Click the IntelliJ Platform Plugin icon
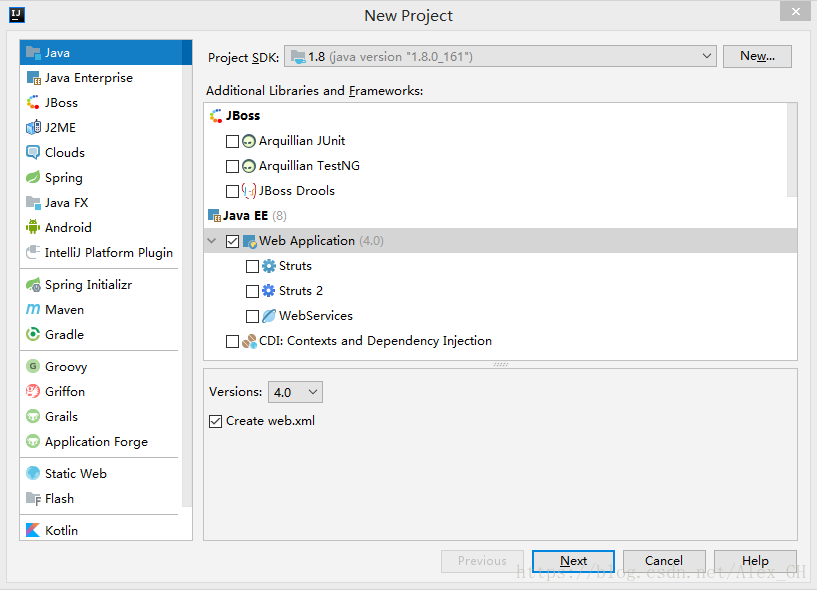This screenshot has width=817, height=592. (x=33, y=252)
